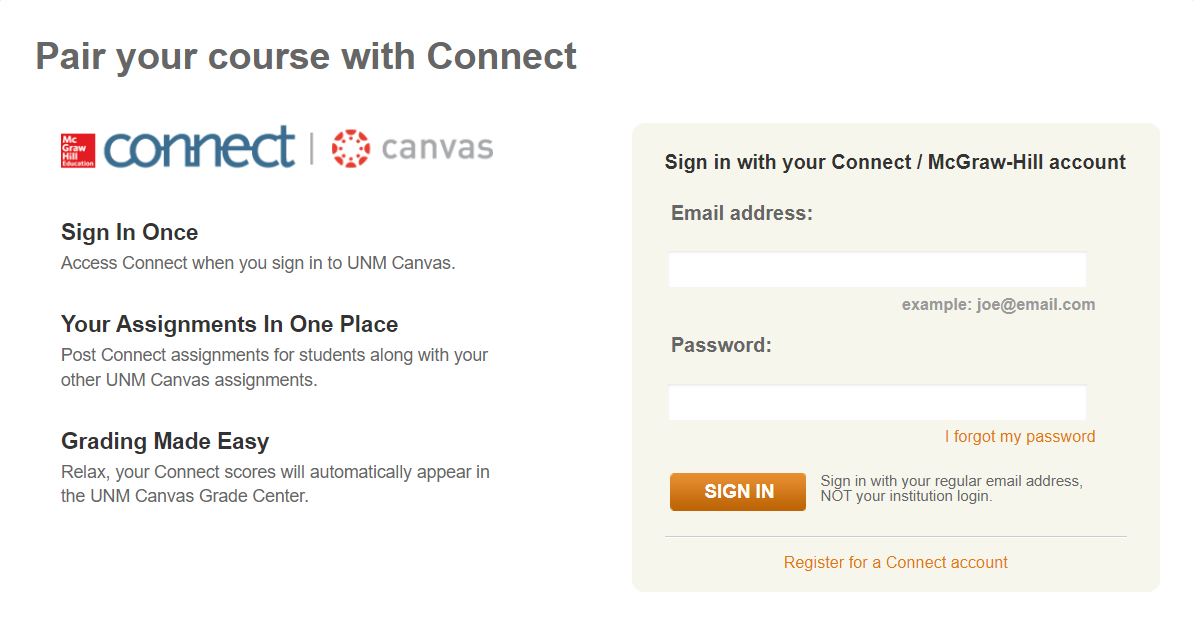The image size is (1194, 617).
Task: Click the McGraw Hill Education red logo
Action: [78, 150]
